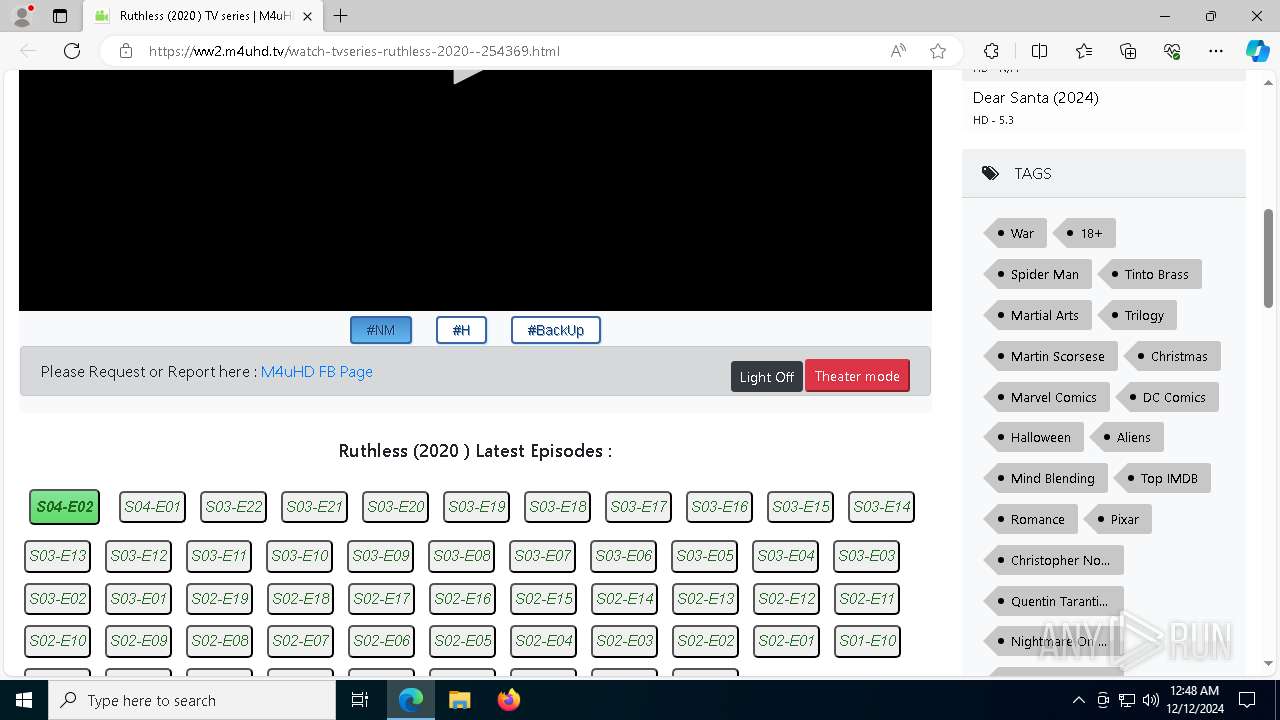The image size is (1280, 720).
Task: Open the Martin Scorsese tag
Action: point(1050,356)
